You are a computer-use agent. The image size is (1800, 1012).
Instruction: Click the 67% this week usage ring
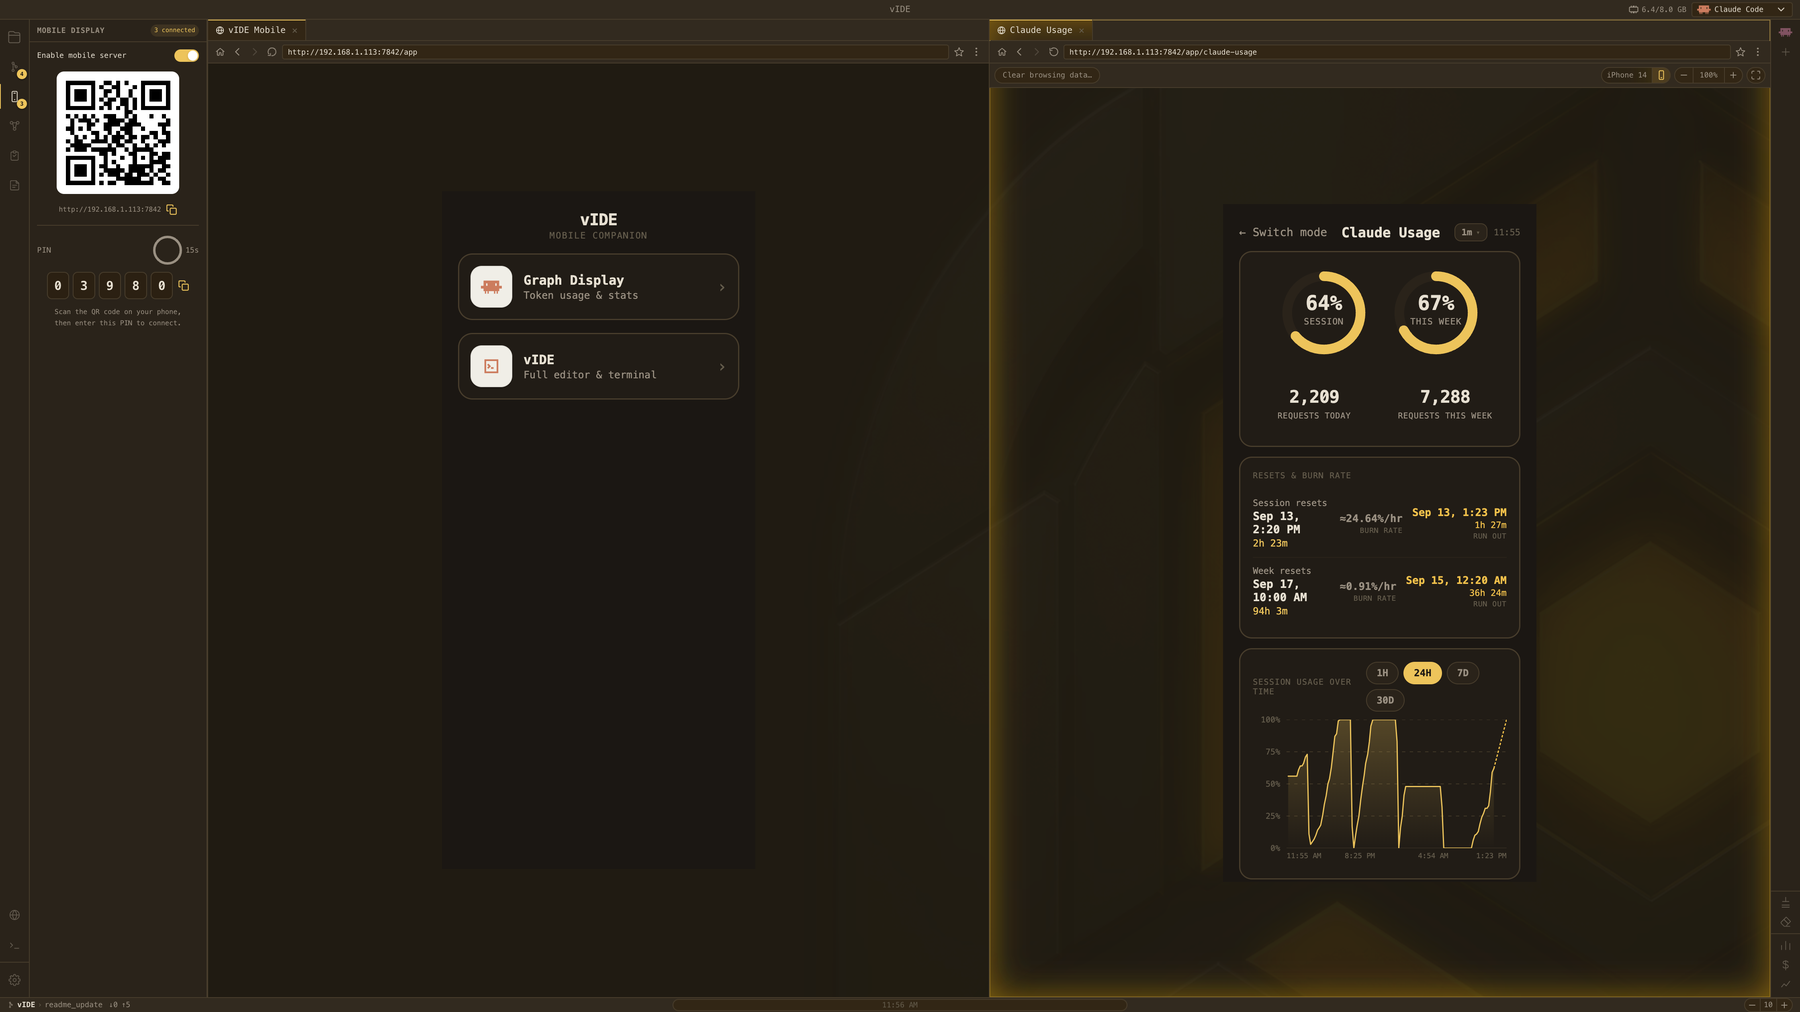click(x=1436, y=312)
